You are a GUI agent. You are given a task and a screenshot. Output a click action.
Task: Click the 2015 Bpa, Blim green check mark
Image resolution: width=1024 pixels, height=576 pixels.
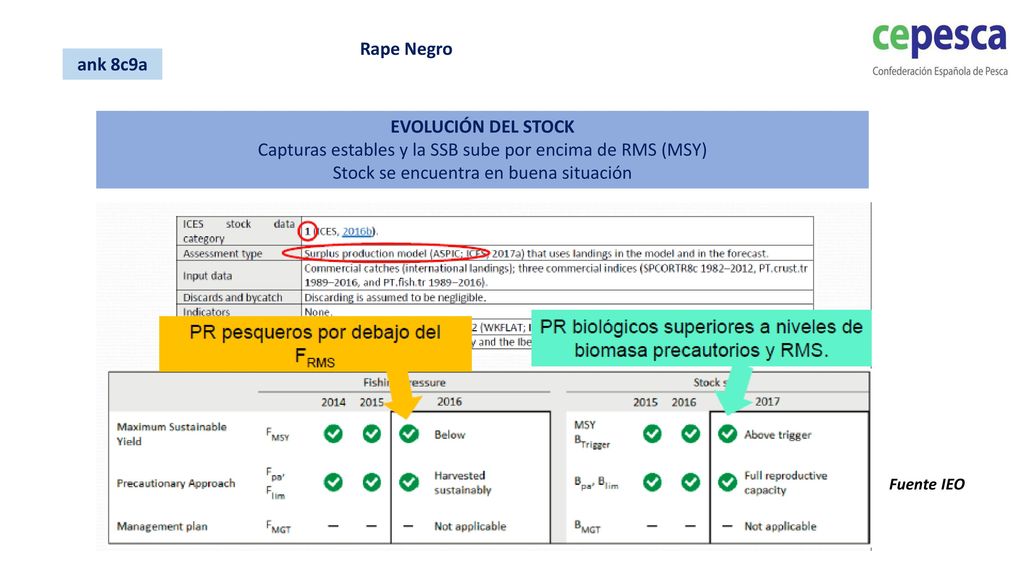tap(652, 482)
